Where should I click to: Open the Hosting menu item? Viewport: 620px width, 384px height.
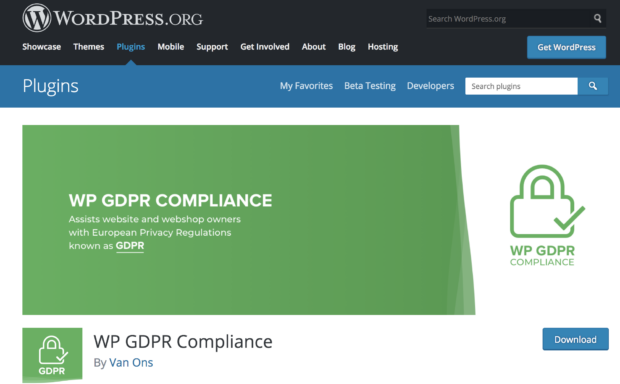click(383, 47)
